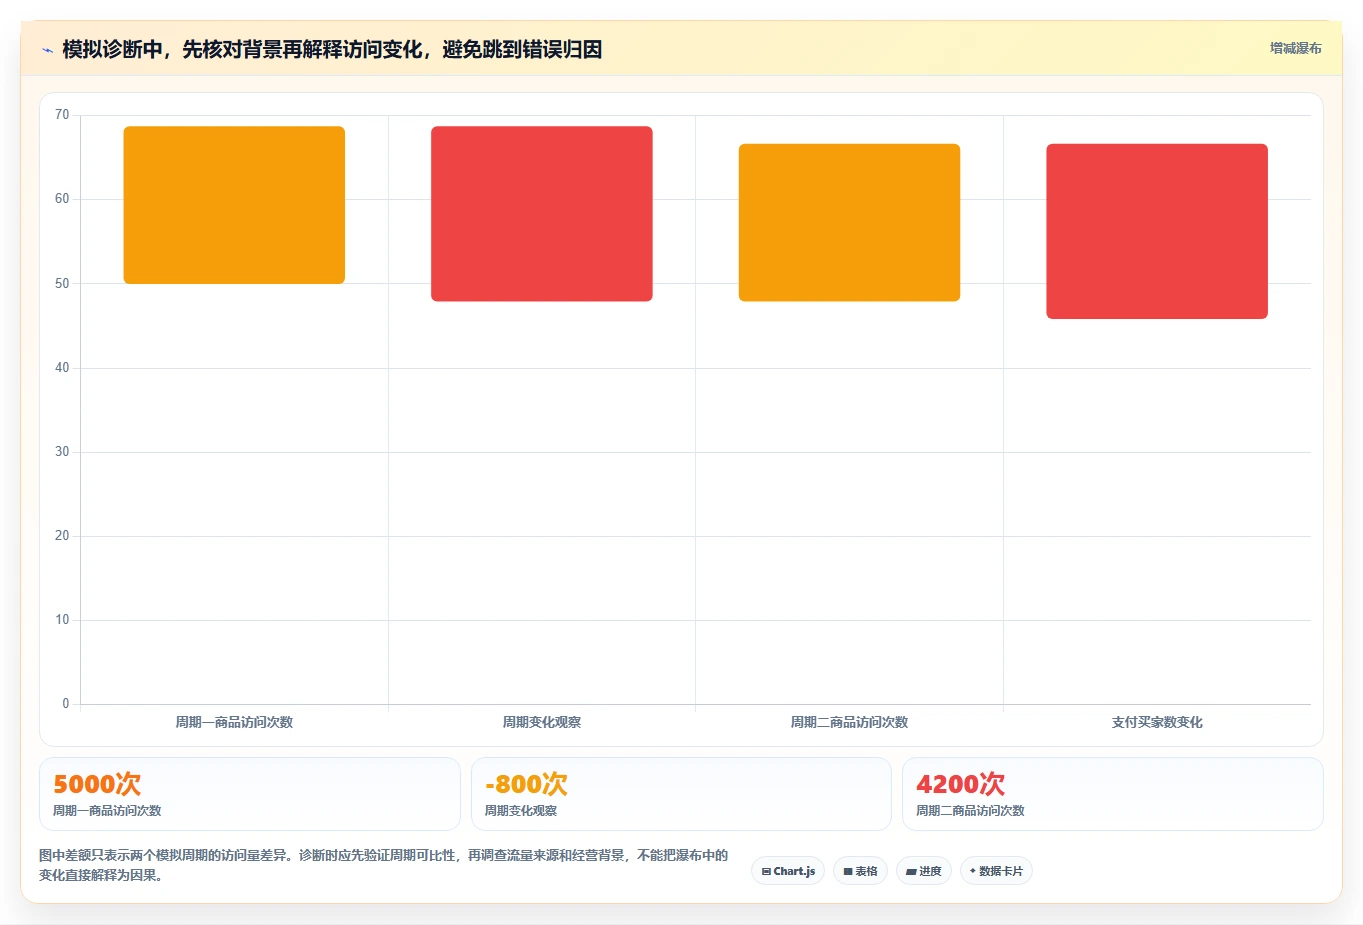
Task: Click the x-axis label 周期变化观察
Action: (542, 722)
